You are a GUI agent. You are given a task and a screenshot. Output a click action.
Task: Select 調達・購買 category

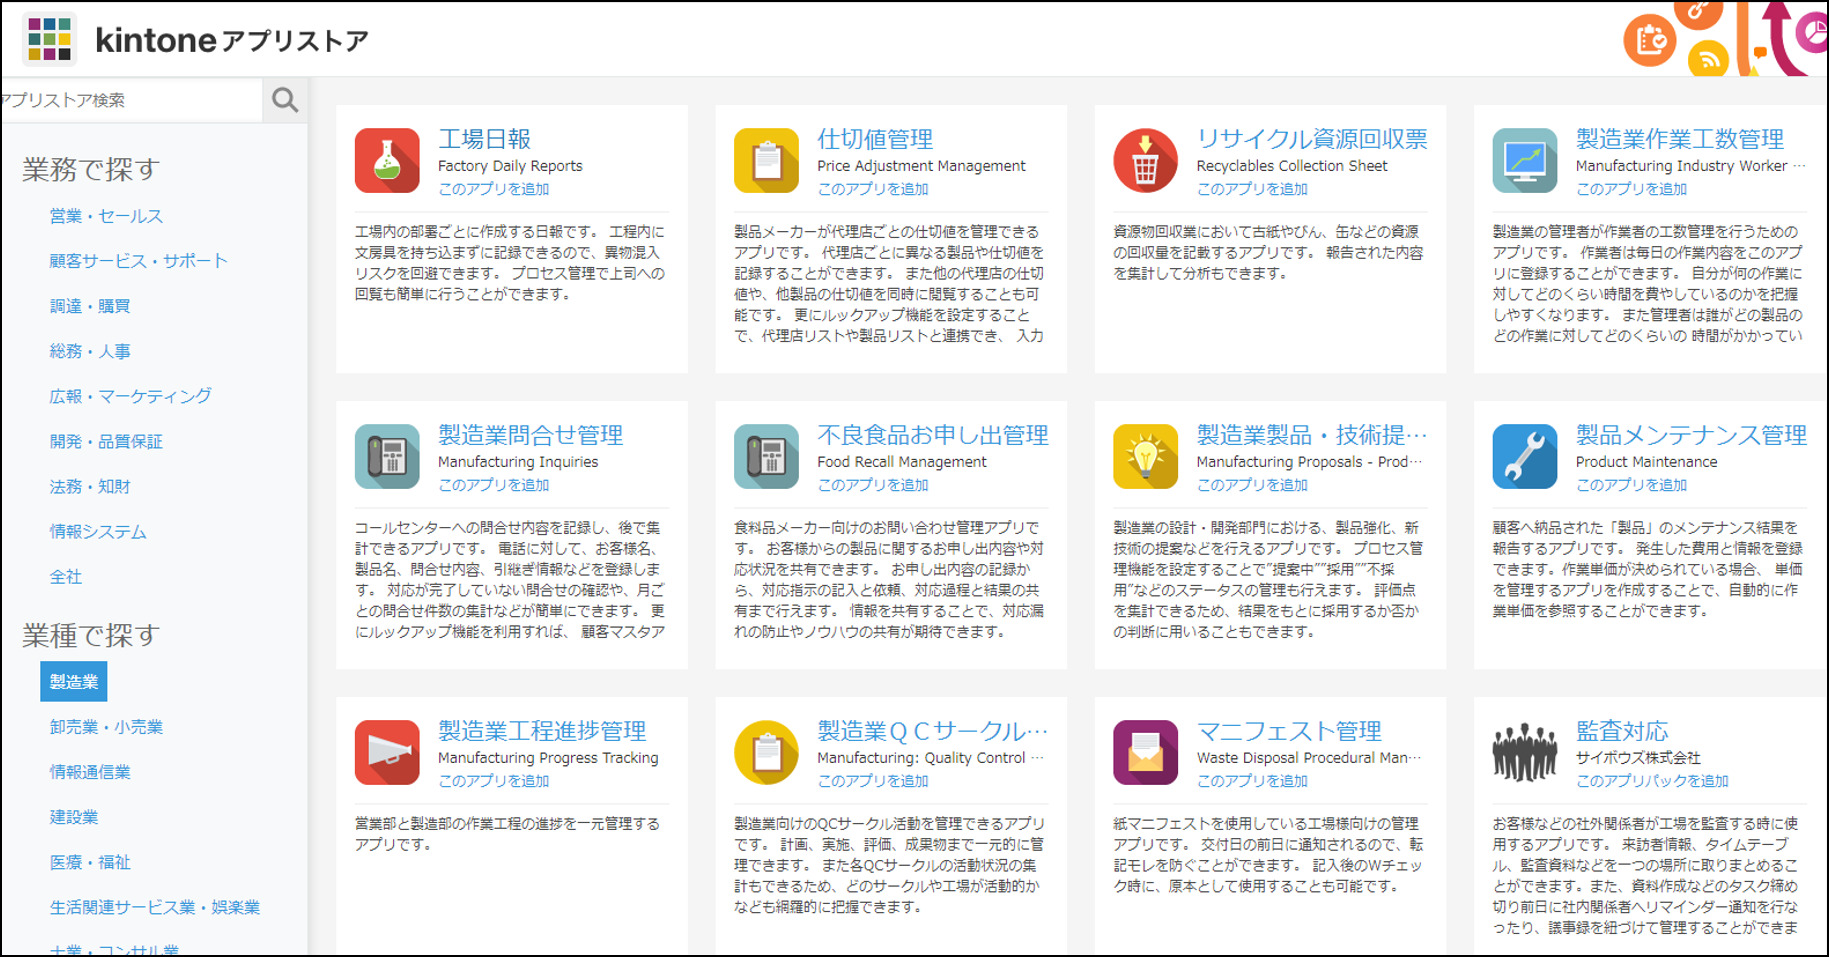pos(90,306)
